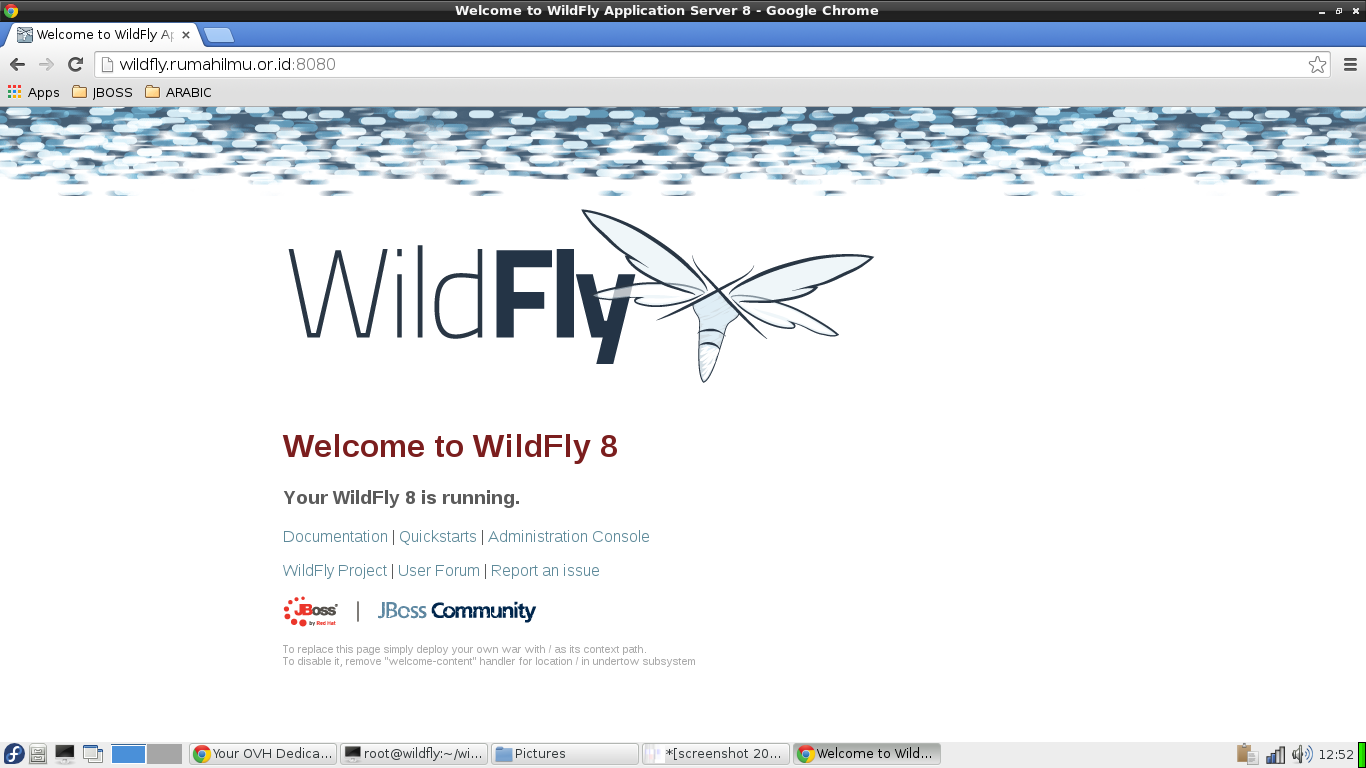Click the browser back arrow button
Screen dimensions: 1366x768
(x=17, y=64)
